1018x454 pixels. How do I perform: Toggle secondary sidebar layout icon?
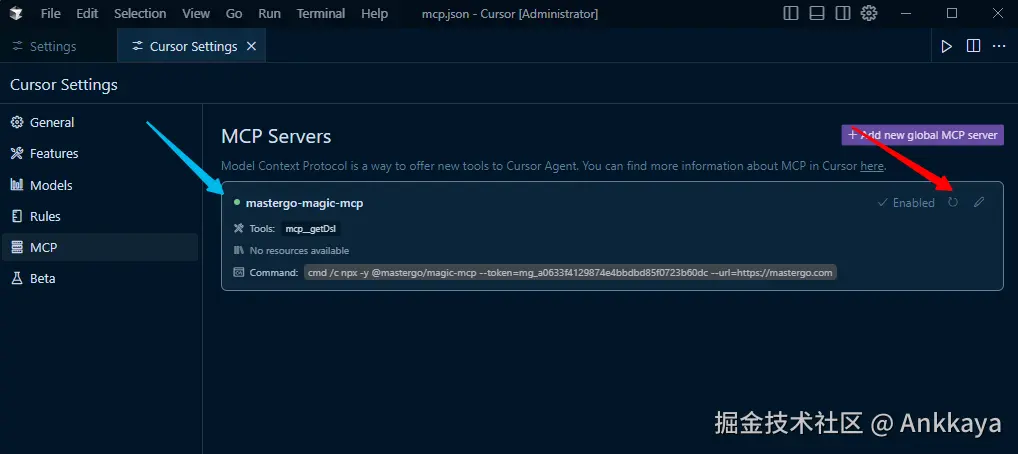(x=843, y=13)
